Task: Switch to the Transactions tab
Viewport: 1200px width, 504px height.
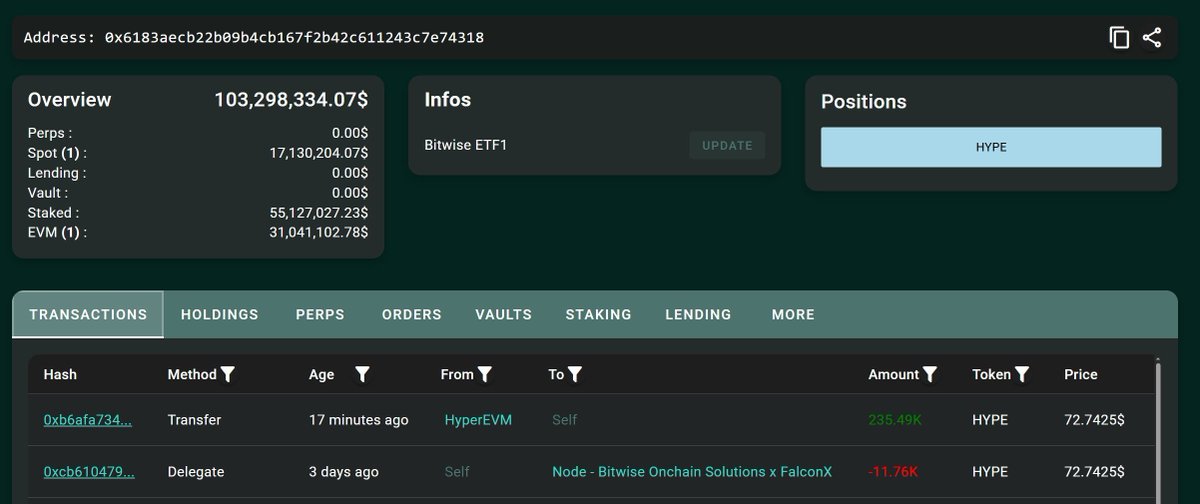Action: click(x=88, y=314)
